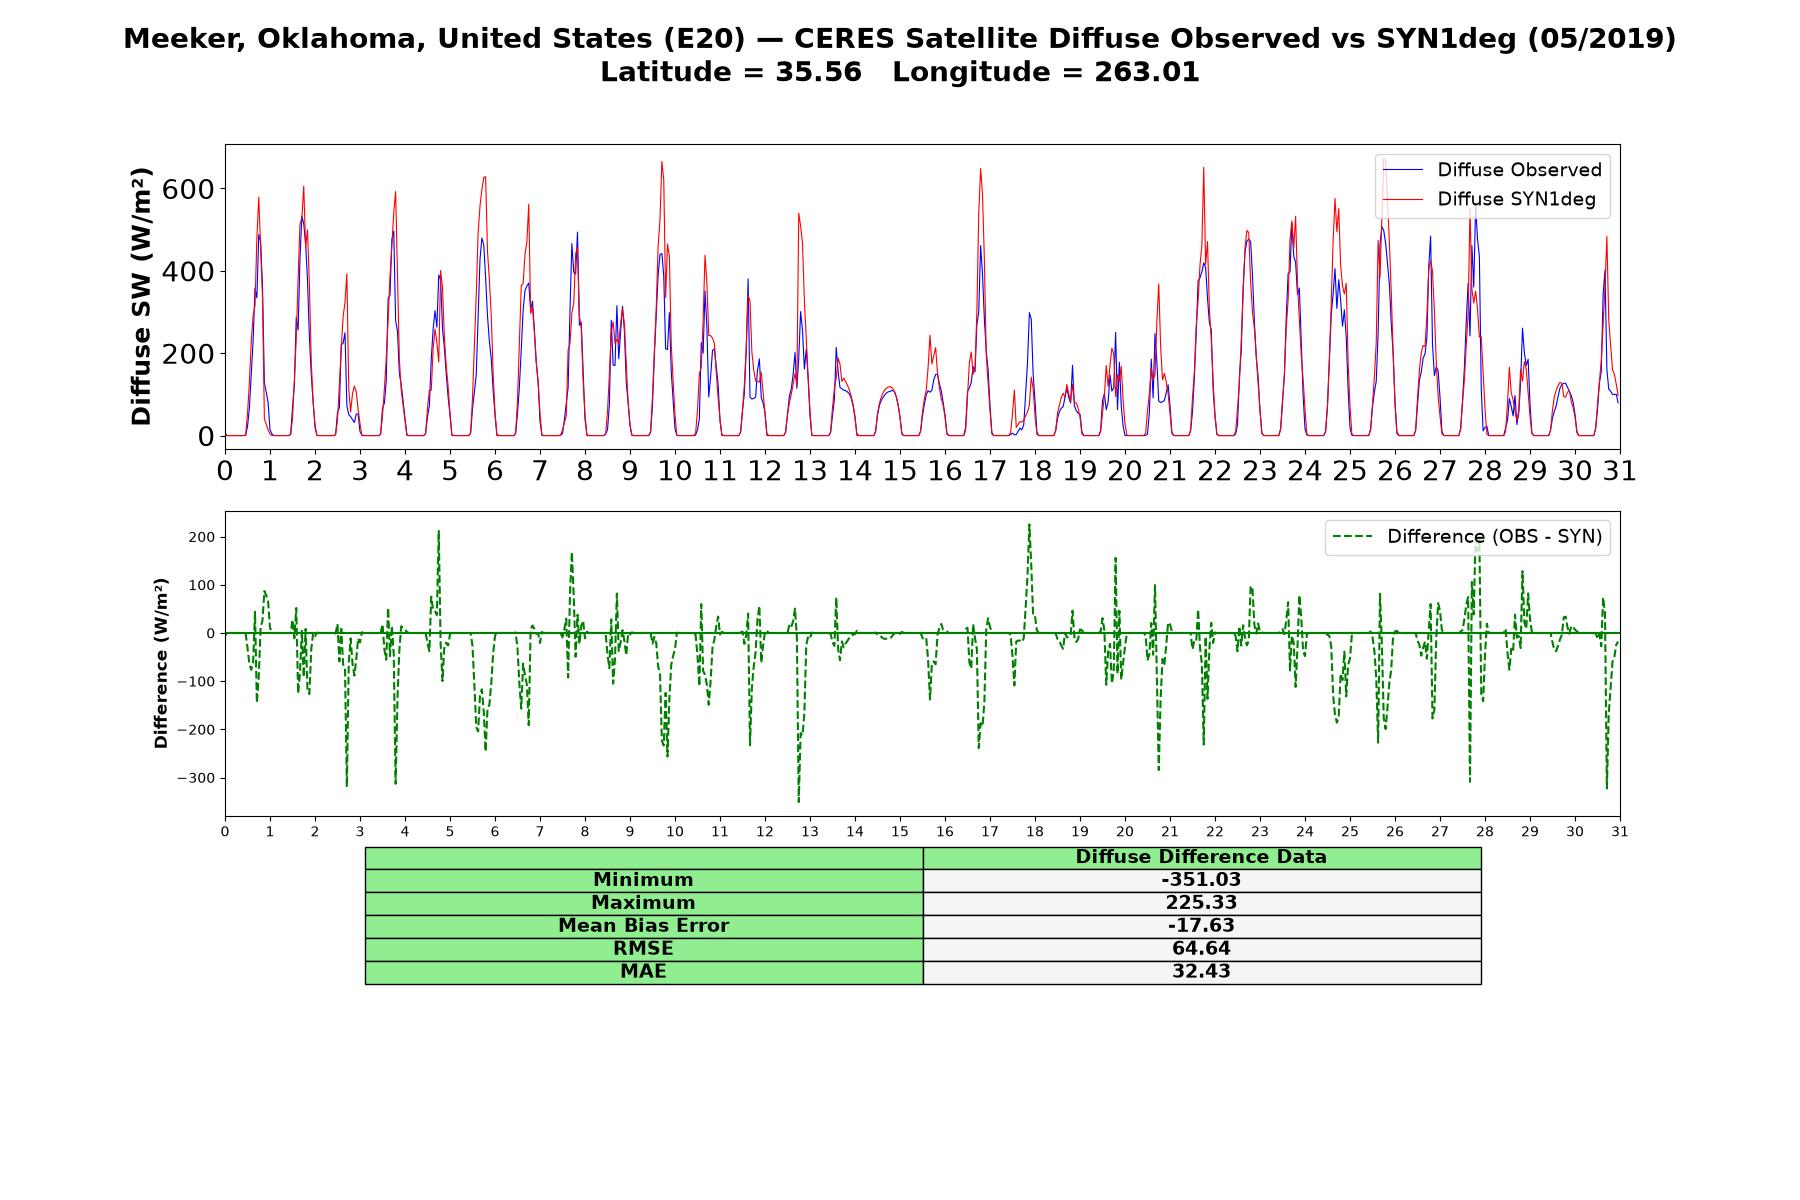Screen dimensions: 1800x1200
Task: Select the RMSE value 64.64 cell
Action: pos(1201,949)
